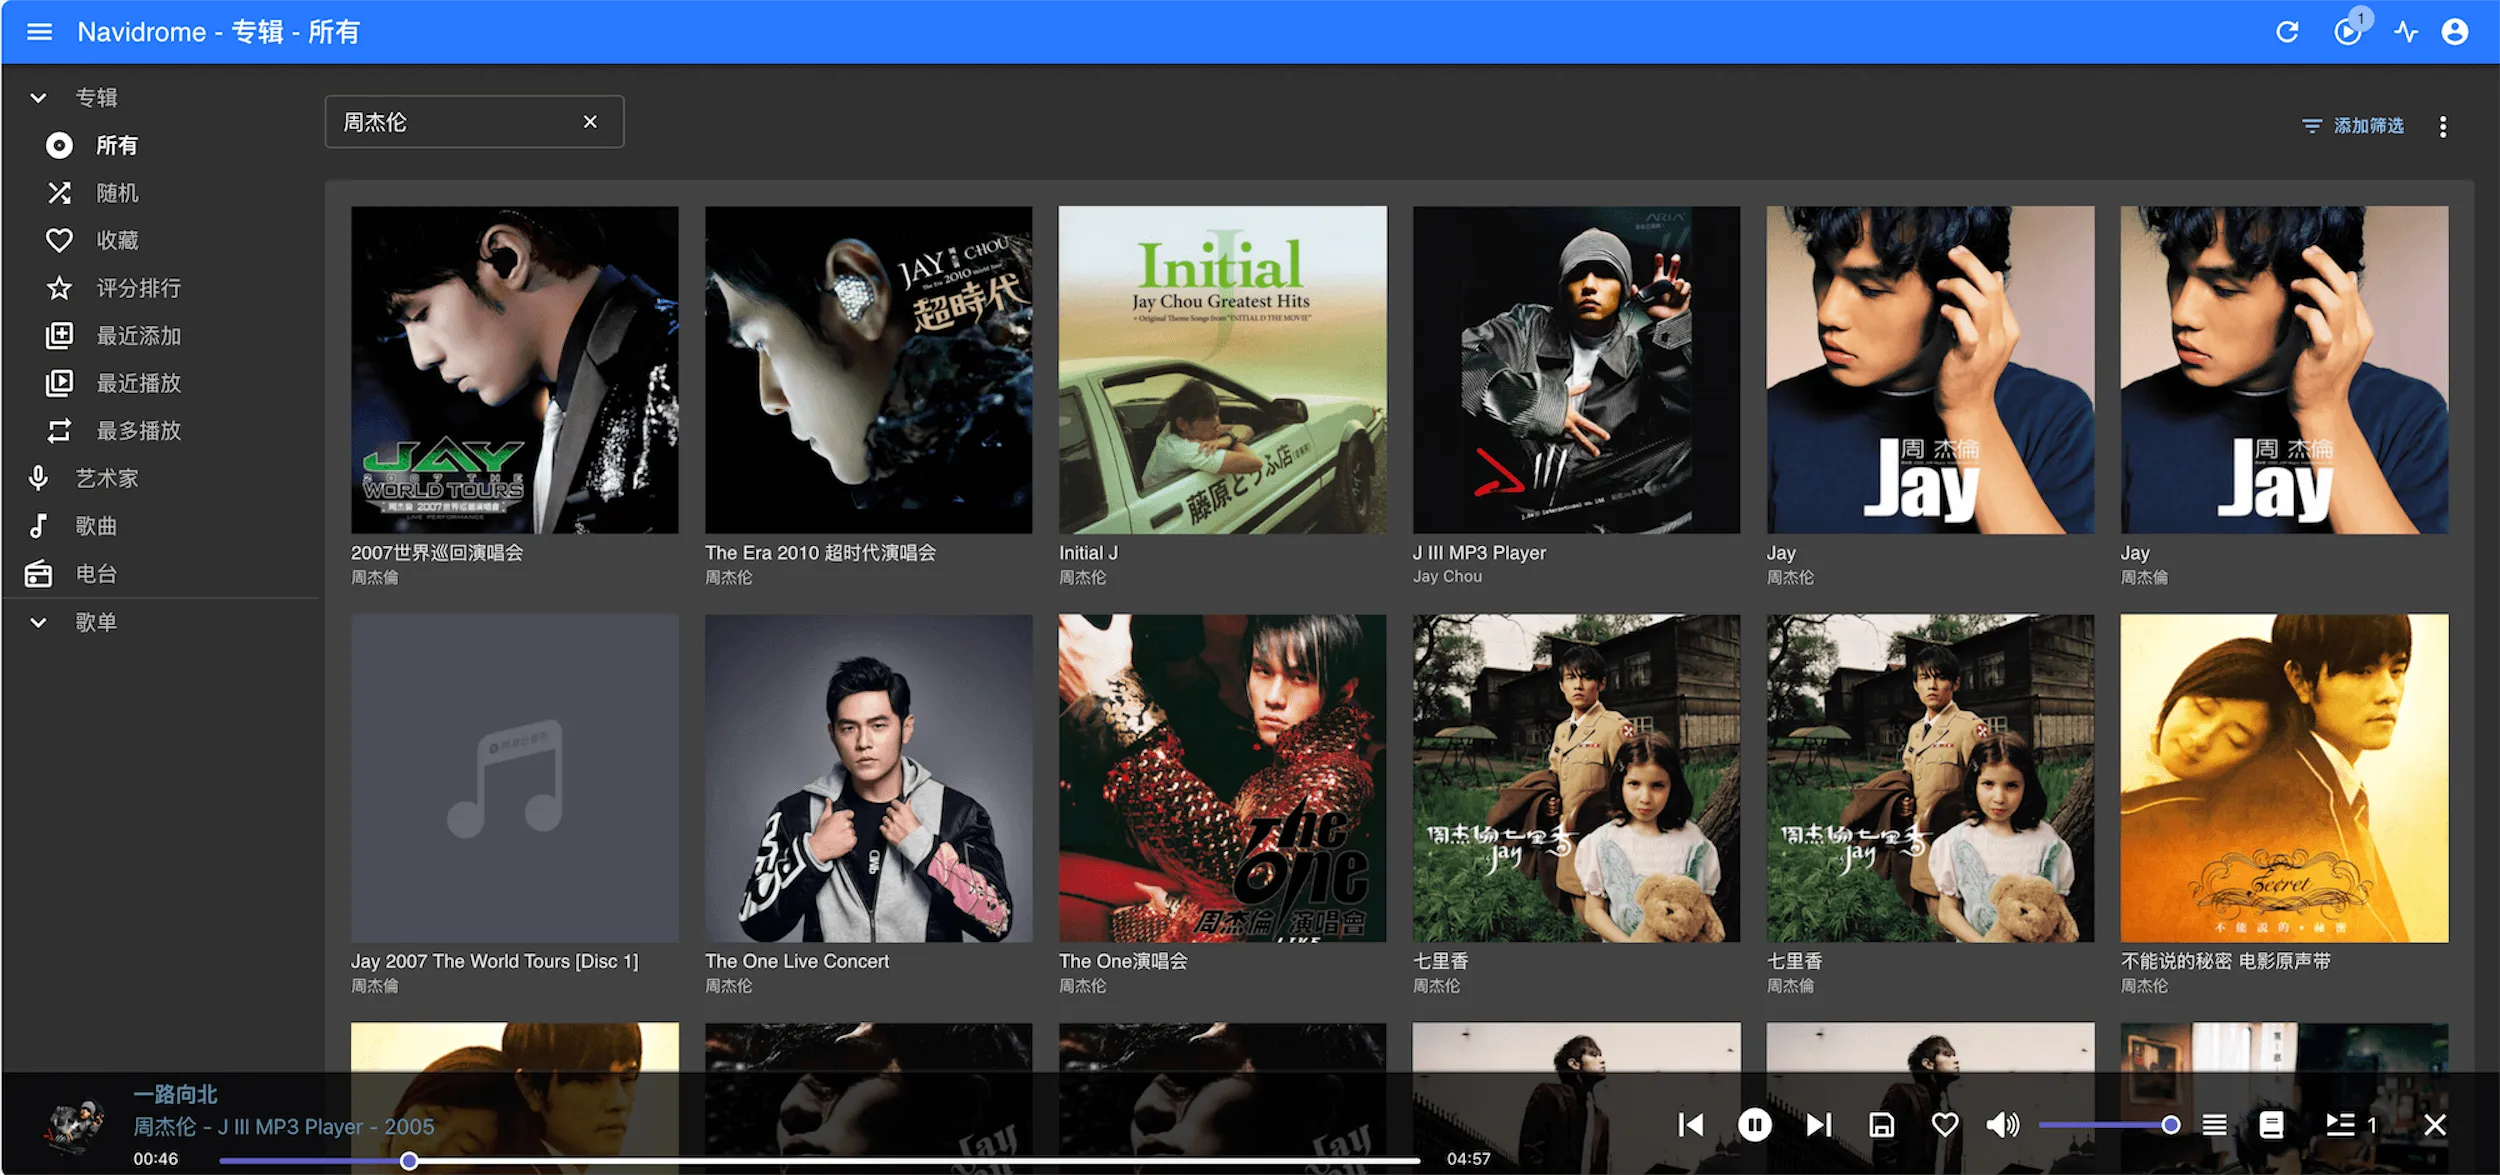2500x1175 pixels.
Task: Skip to the next track
Action: click(x=1819, y=1125)
